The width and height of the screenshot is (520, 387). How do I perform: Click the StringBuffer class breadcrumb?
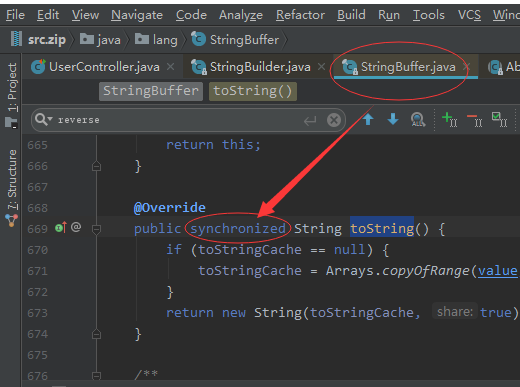tap(235, 40)
